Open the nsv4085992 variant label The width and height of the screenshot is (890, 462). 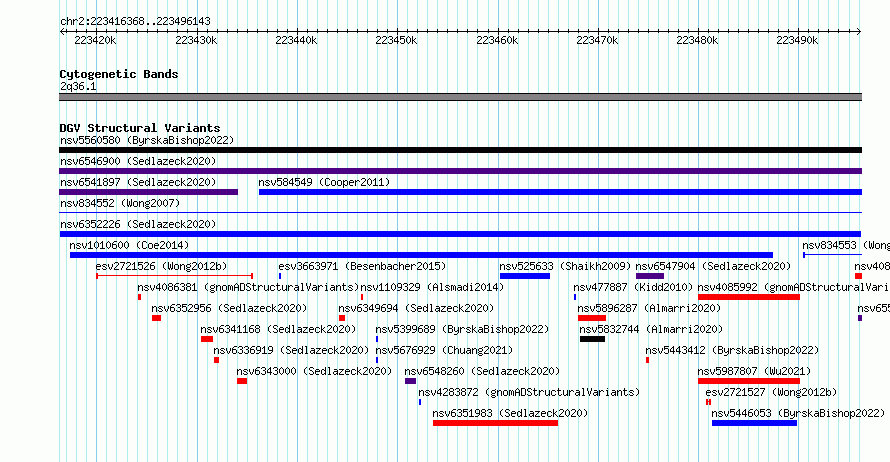[x=794, y=287]
